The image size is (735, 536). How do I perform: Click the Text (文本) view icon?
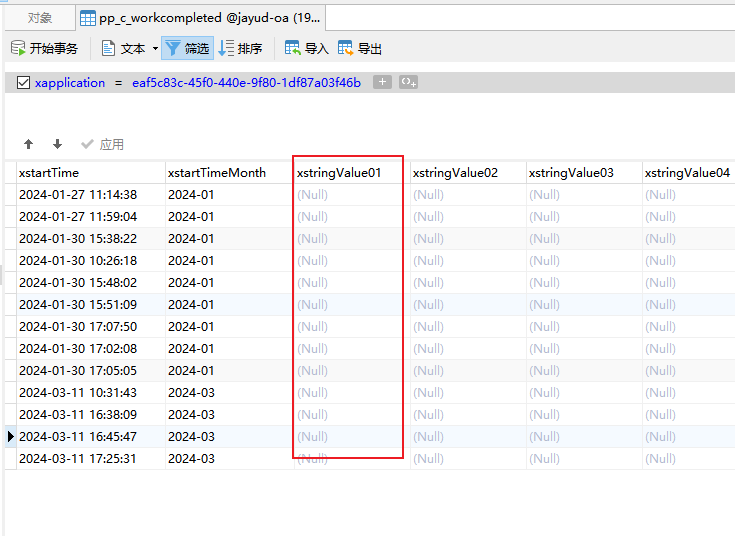(x=109, y=48)
